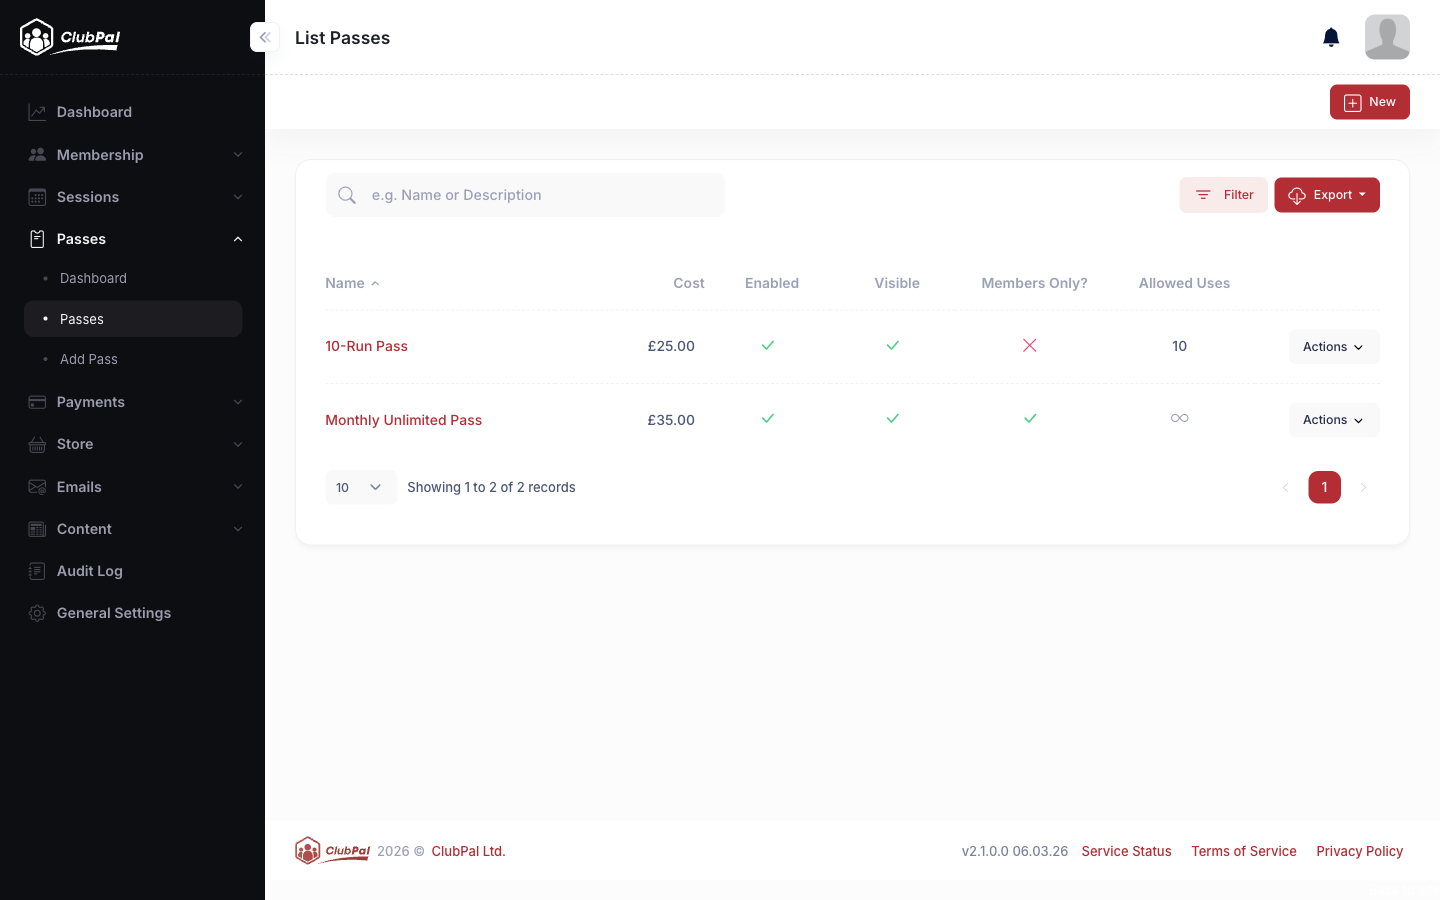This screenshot has width=1440, height=900.
Task: Click the profile avatar in the header
Action: pos(1387,37)
